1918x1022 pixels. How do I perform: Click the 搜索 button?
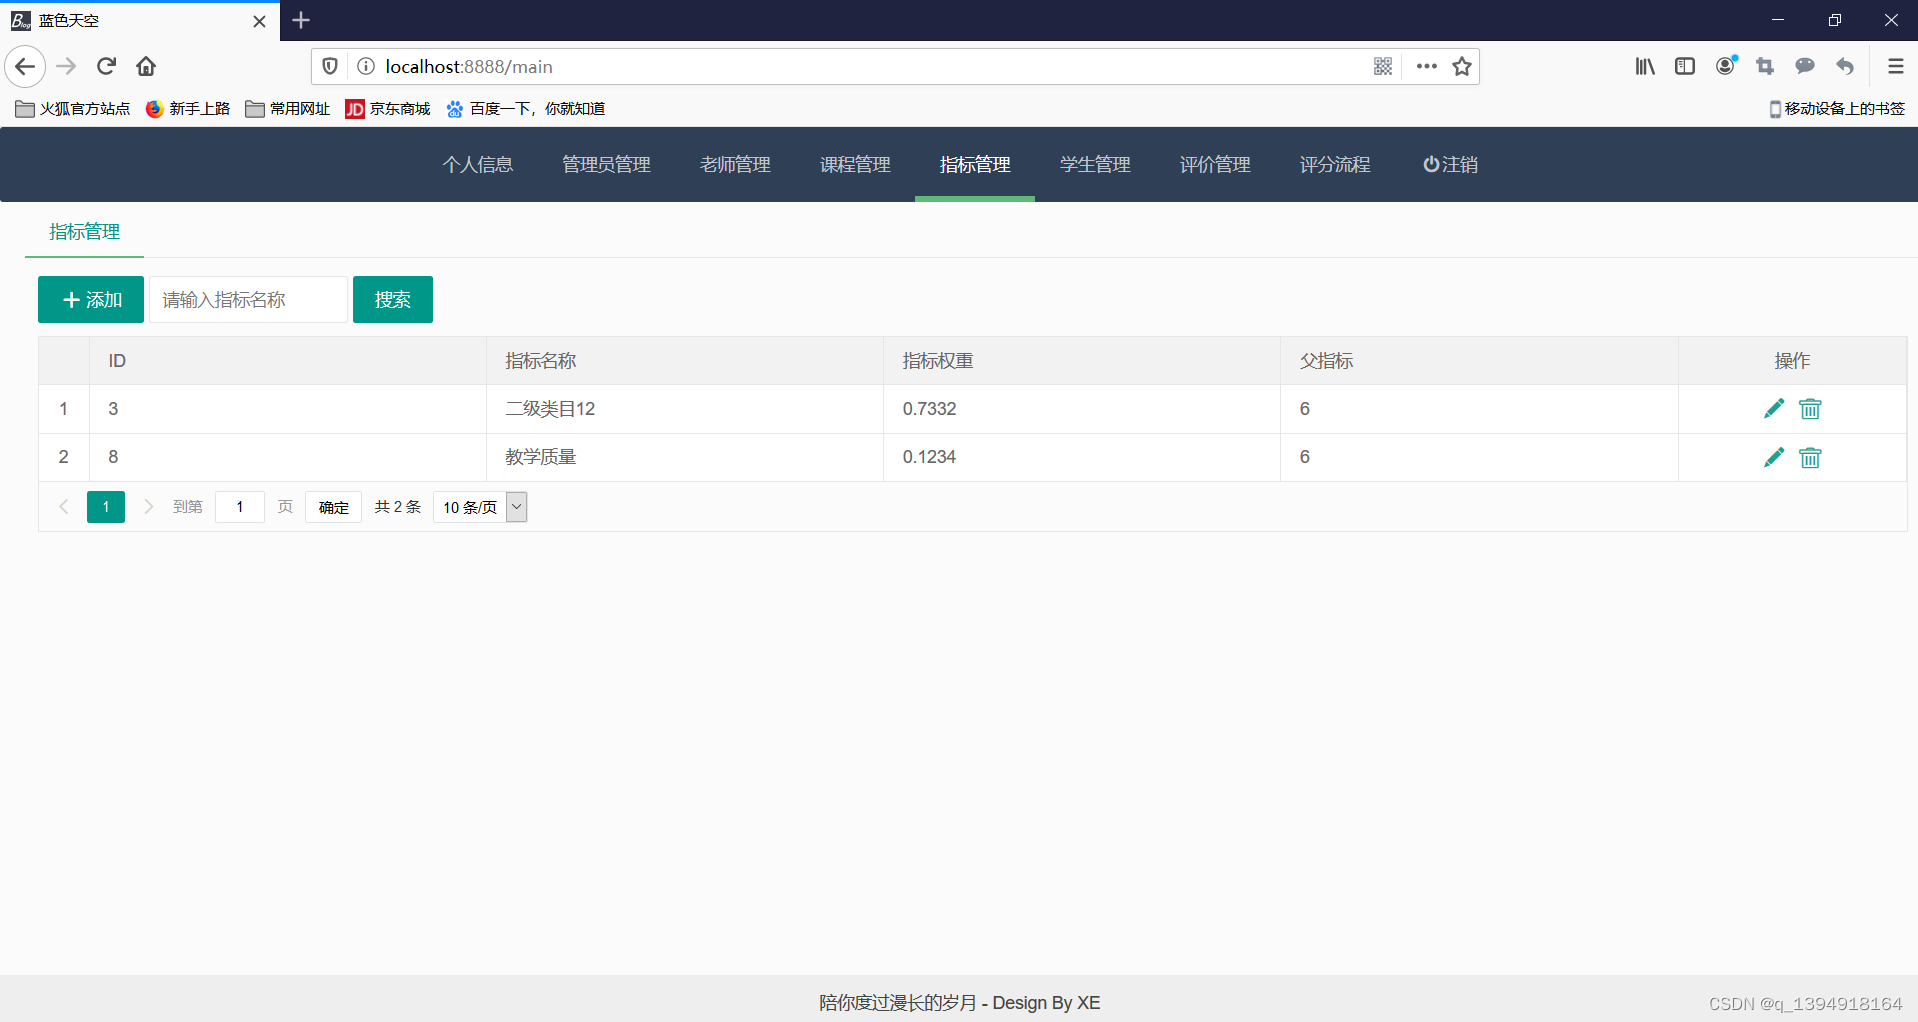[x=393, y=300]
